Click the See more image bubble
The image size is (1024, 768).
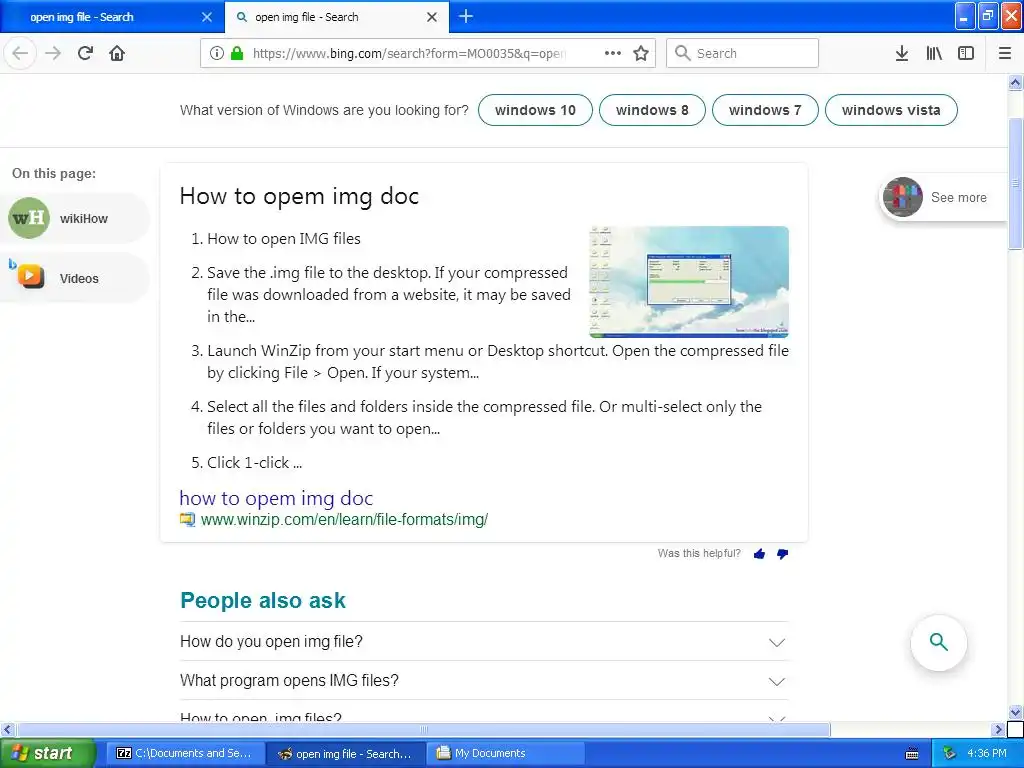tap(944, 197)
